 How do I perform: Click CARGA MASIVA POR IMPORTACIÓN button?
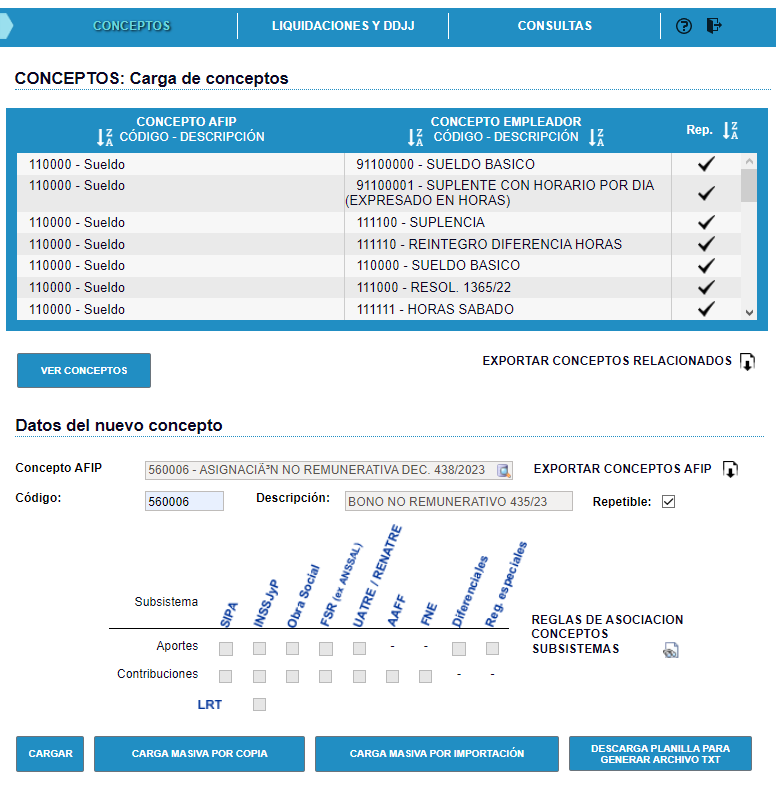437,754
